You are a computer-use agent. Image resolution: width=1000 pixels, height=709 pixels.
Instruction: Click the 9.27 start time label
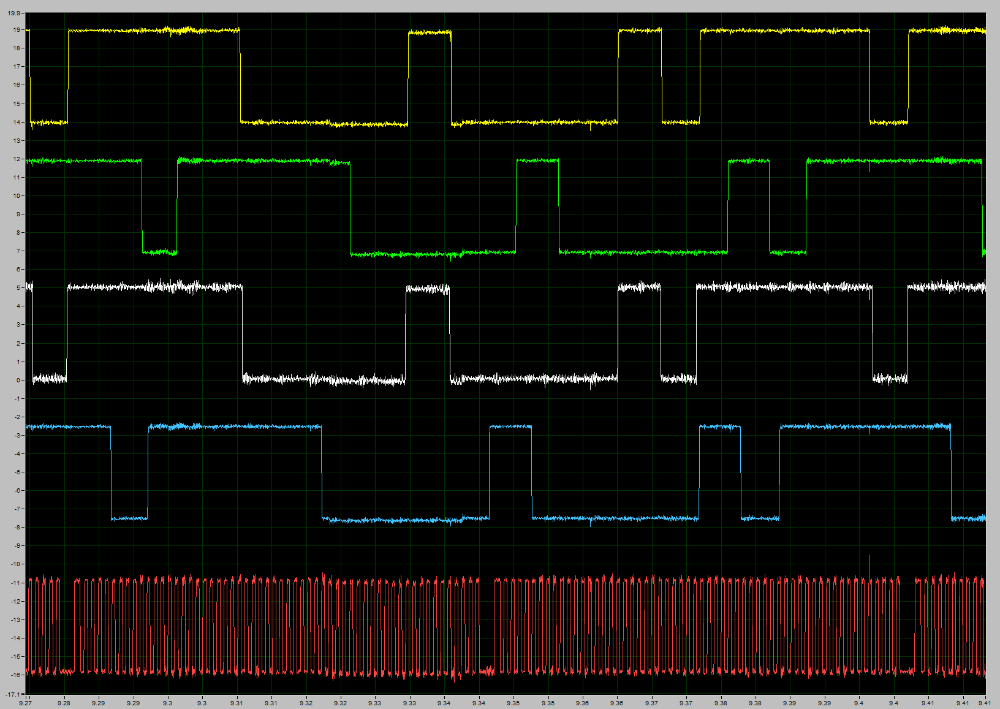tap(25, 702)
